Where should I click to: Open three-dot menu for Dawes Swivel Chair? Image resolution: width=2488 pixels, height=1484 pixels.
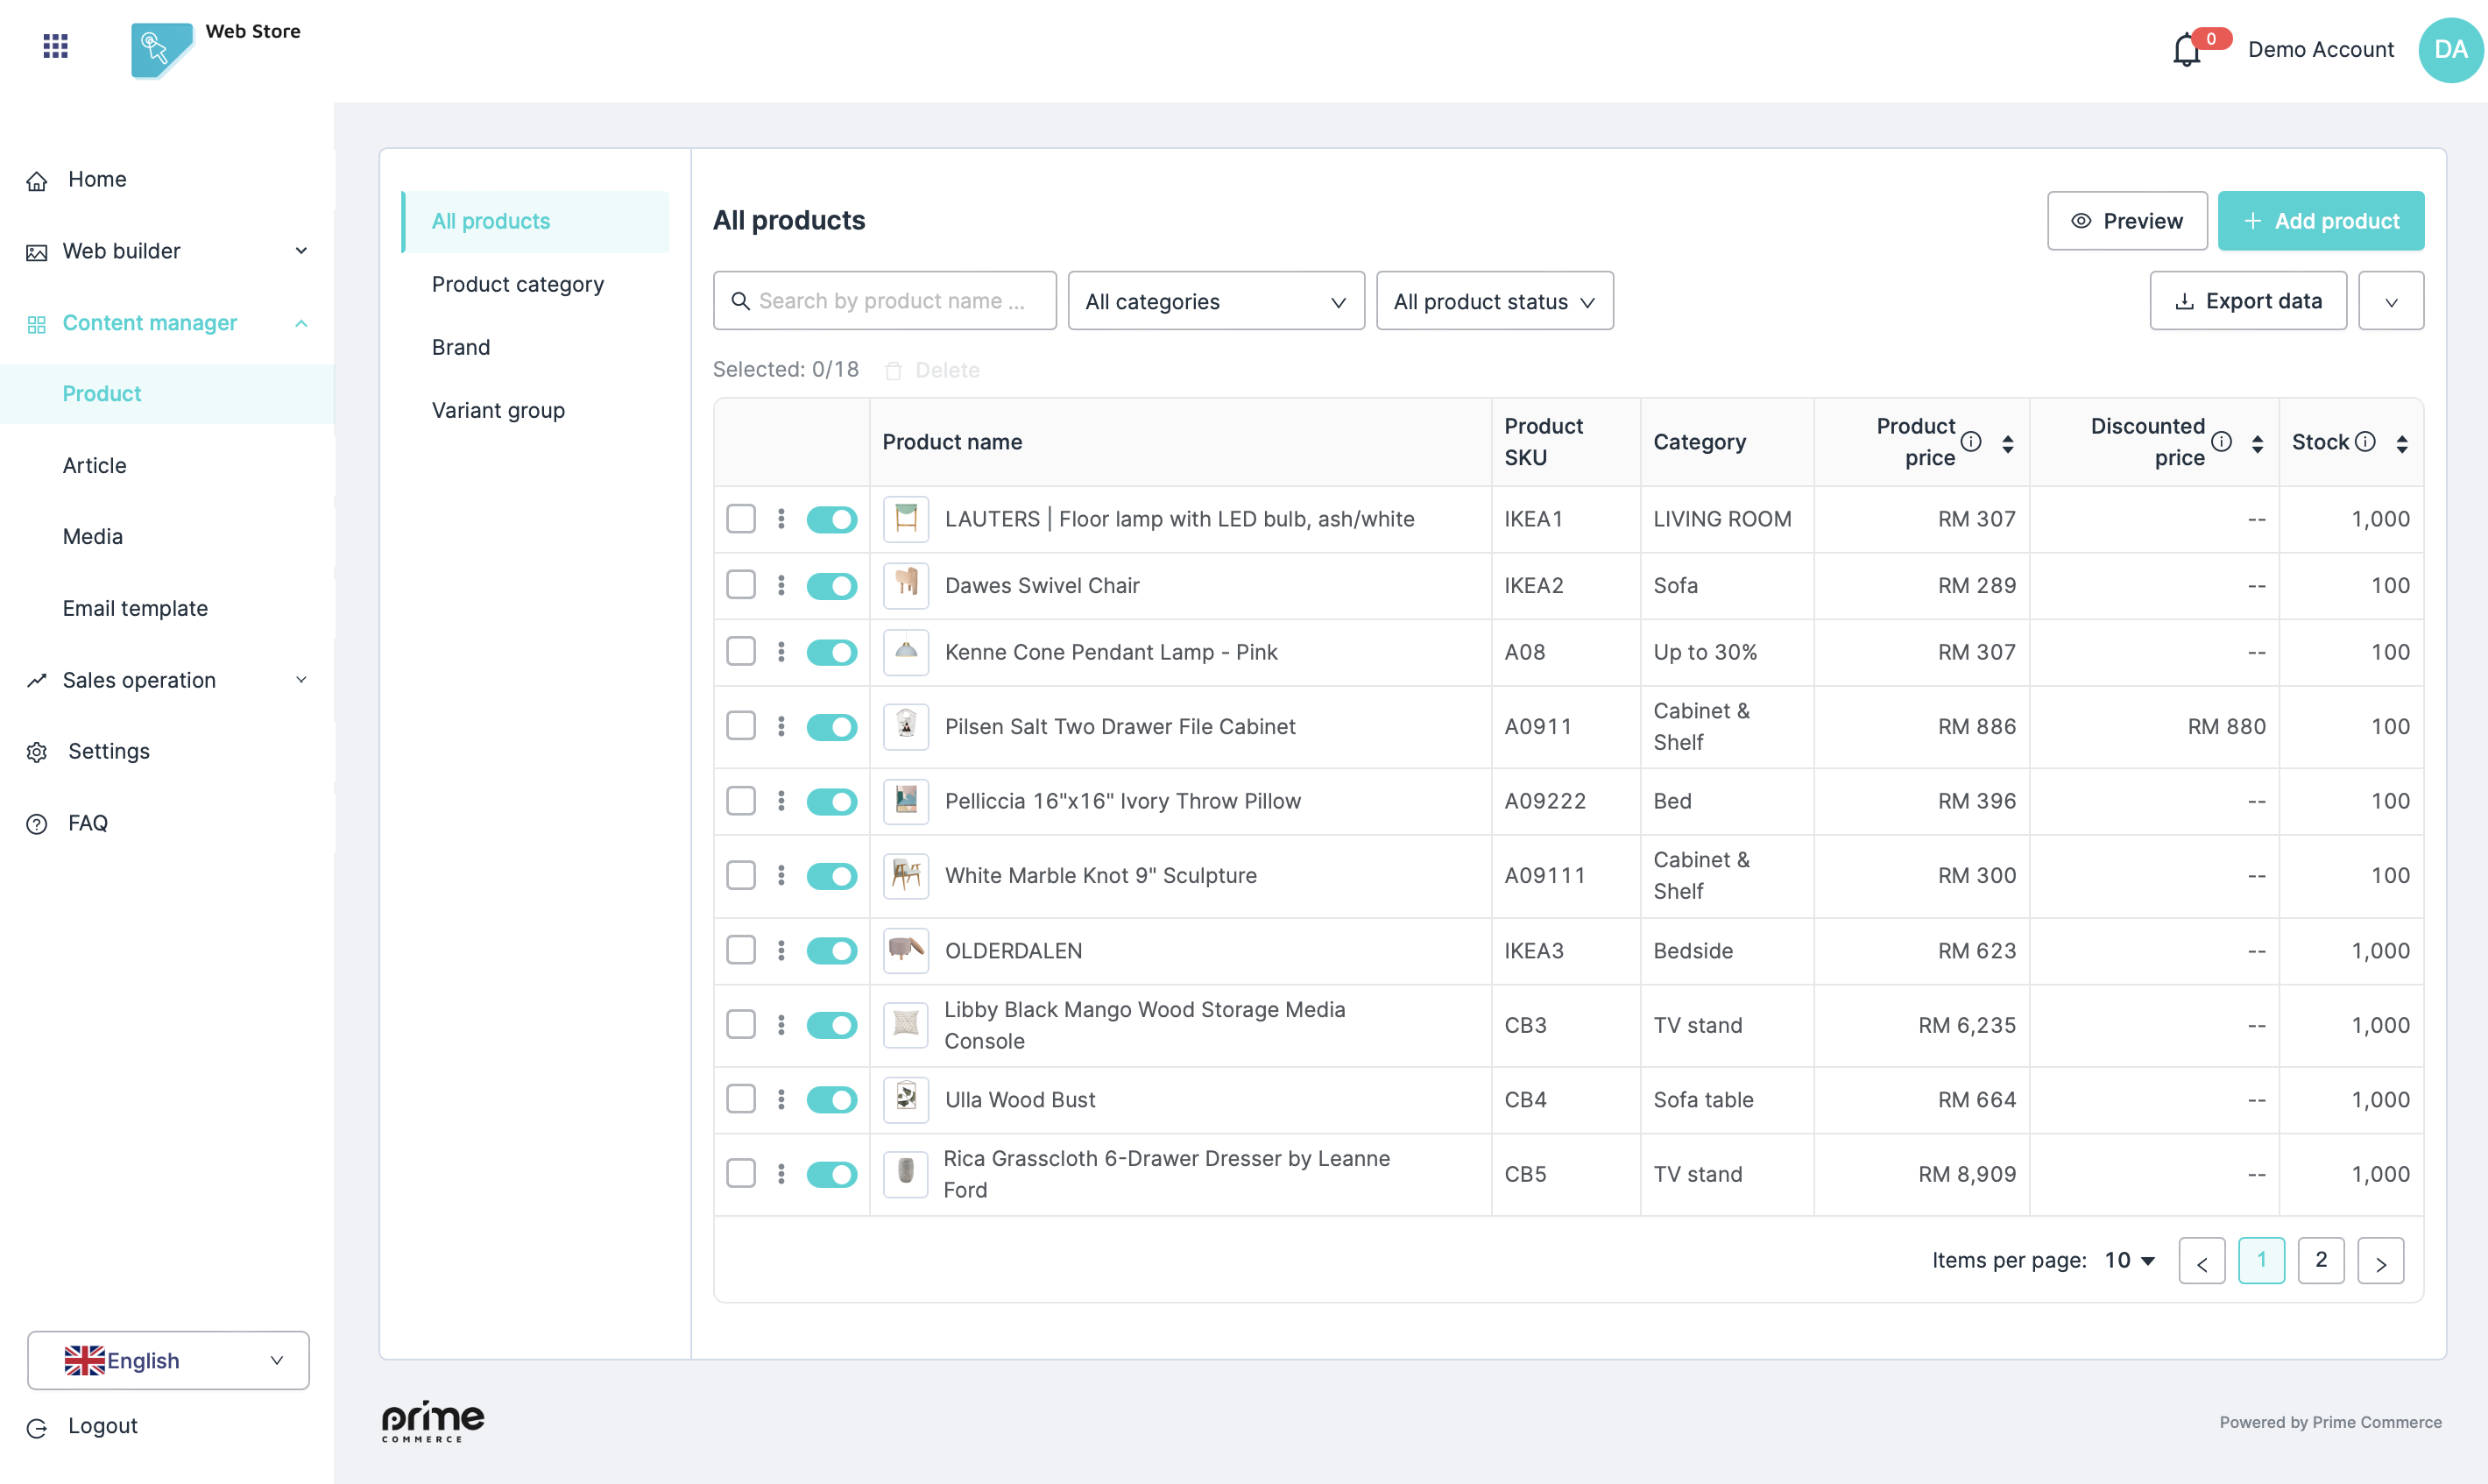(781, 585)
